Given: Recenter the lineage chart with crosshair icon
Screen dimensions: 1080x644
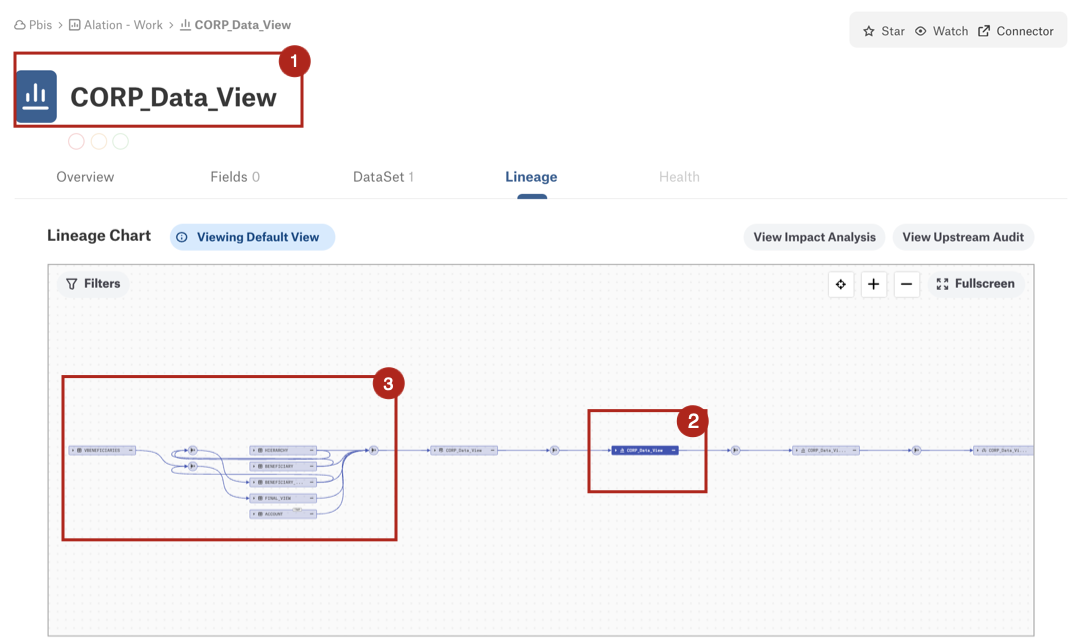Looking at the screenshot, I should 841,284.
